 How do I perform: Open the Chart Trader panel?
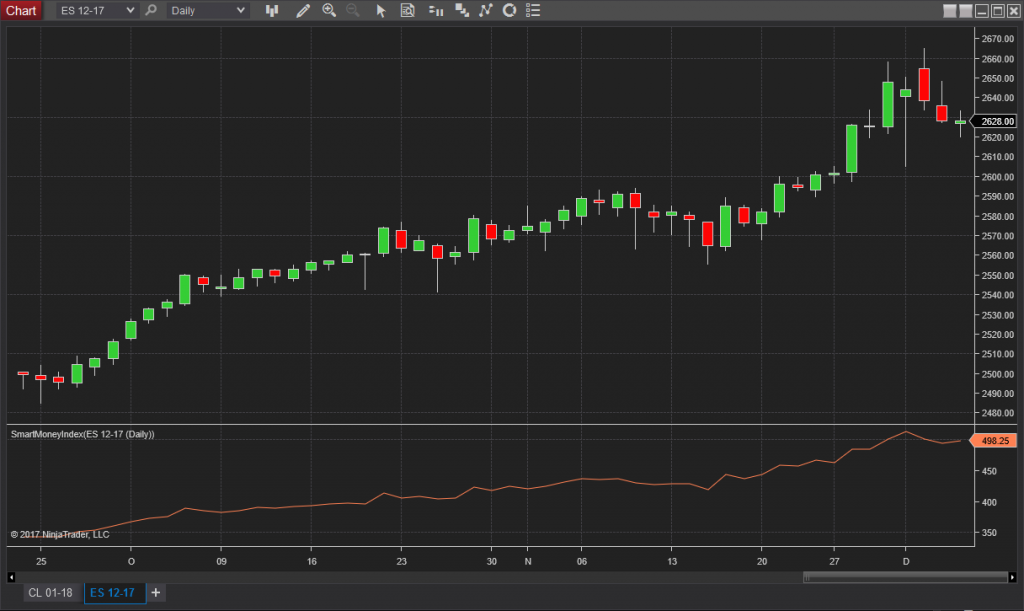point(435,10)
